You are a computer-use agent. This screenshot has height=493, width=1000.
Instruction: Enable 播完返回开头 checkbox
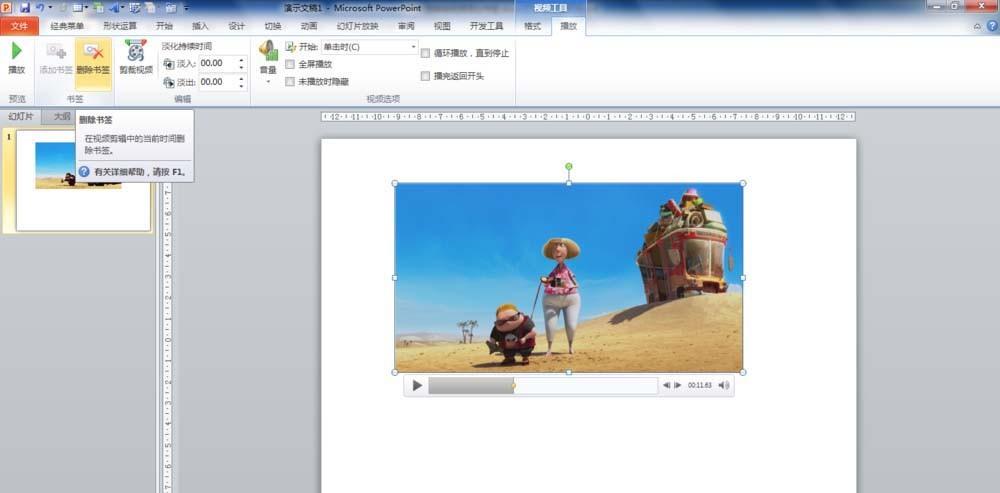425,76
